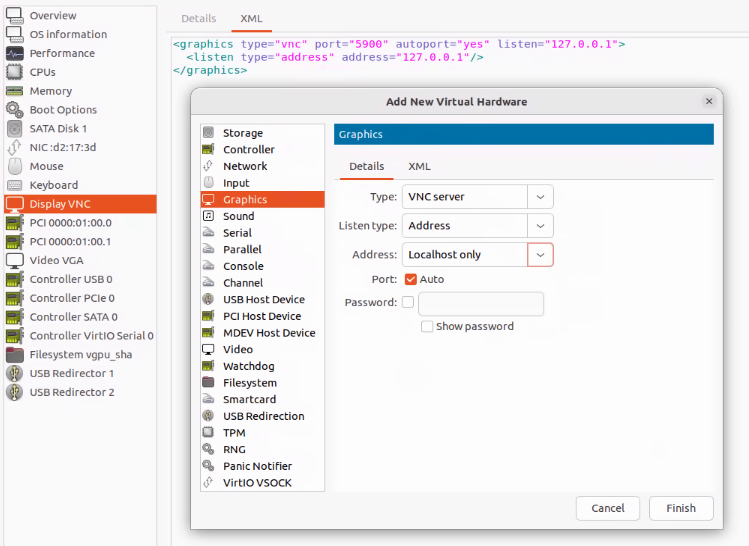749x546 pixels.
Task: Toggle the Show password checkbox
Action: (427, 326)
